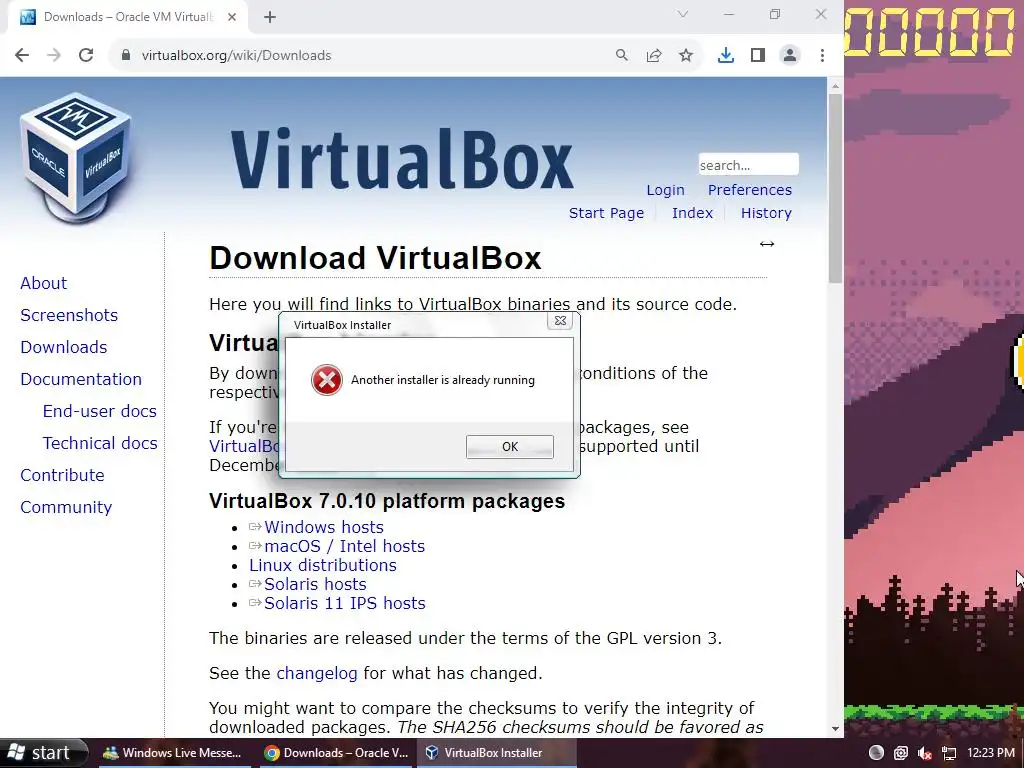Viewport: 1024px width, 768px height.
Task: Open Technical docs in the sidebar
Action: tap(100, 443)
